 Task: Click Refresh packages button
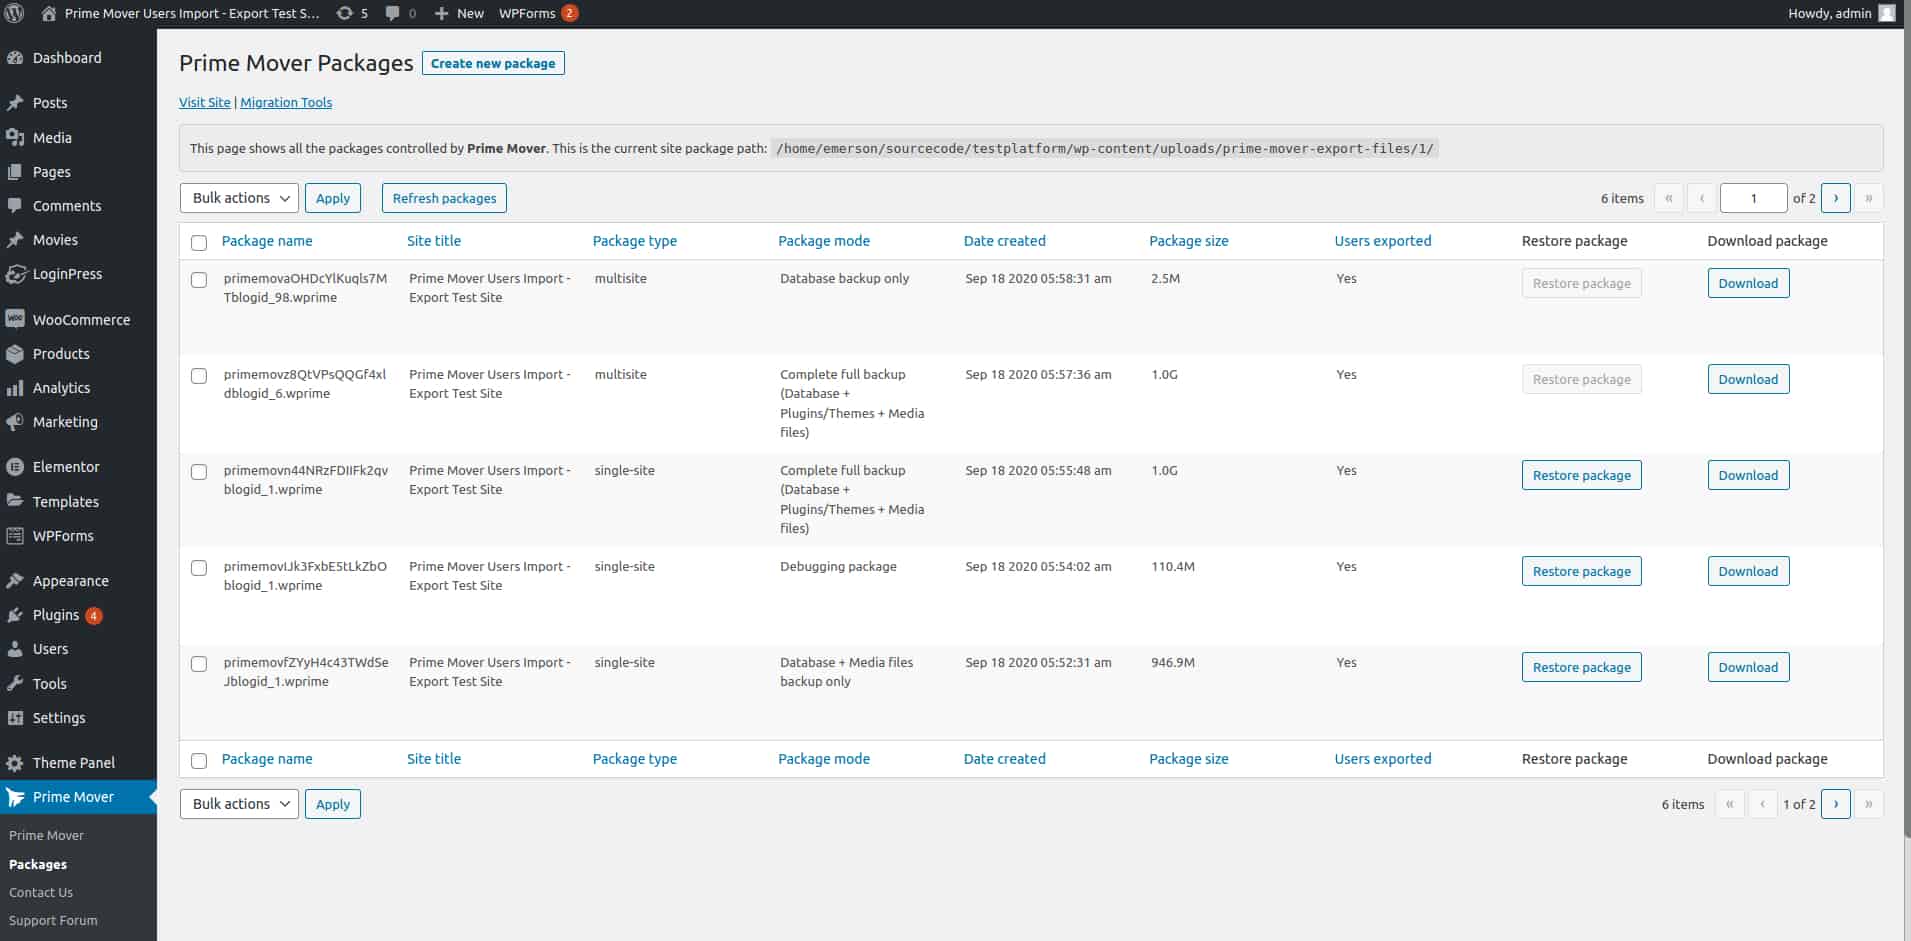pos(444,198)
